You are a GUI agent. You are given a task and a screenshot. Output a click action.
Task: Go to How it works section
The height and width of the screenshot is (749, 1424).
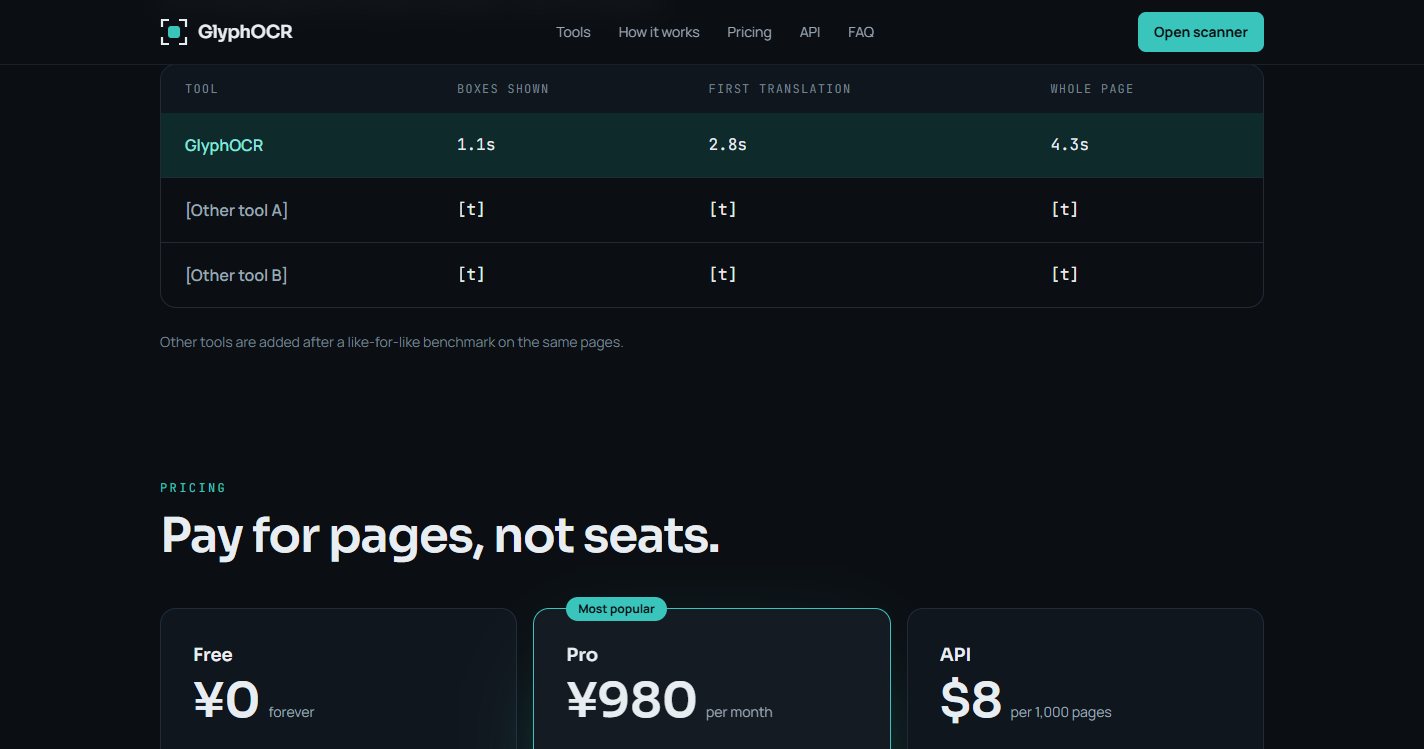tap(659, 32)
